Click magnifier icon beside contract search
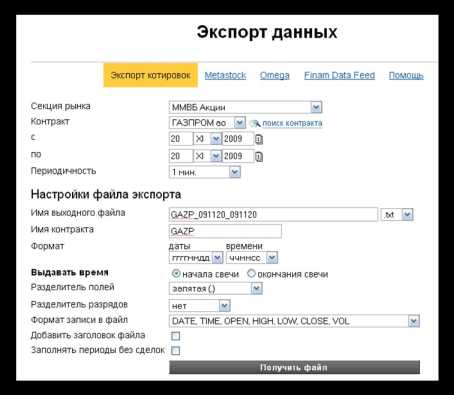The width and height of the screenshot is (454, 395). (x=255, y=123)
